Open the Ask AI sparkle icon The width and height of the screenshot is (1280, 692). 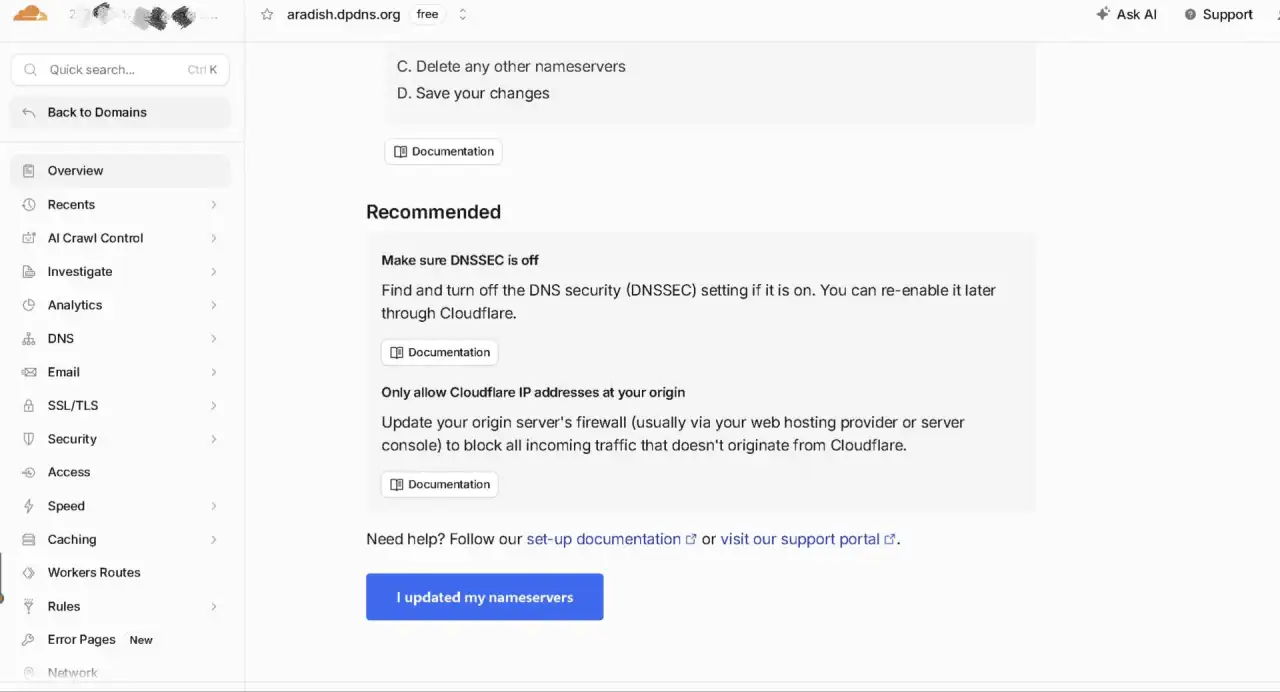(x=1103, y=14)
